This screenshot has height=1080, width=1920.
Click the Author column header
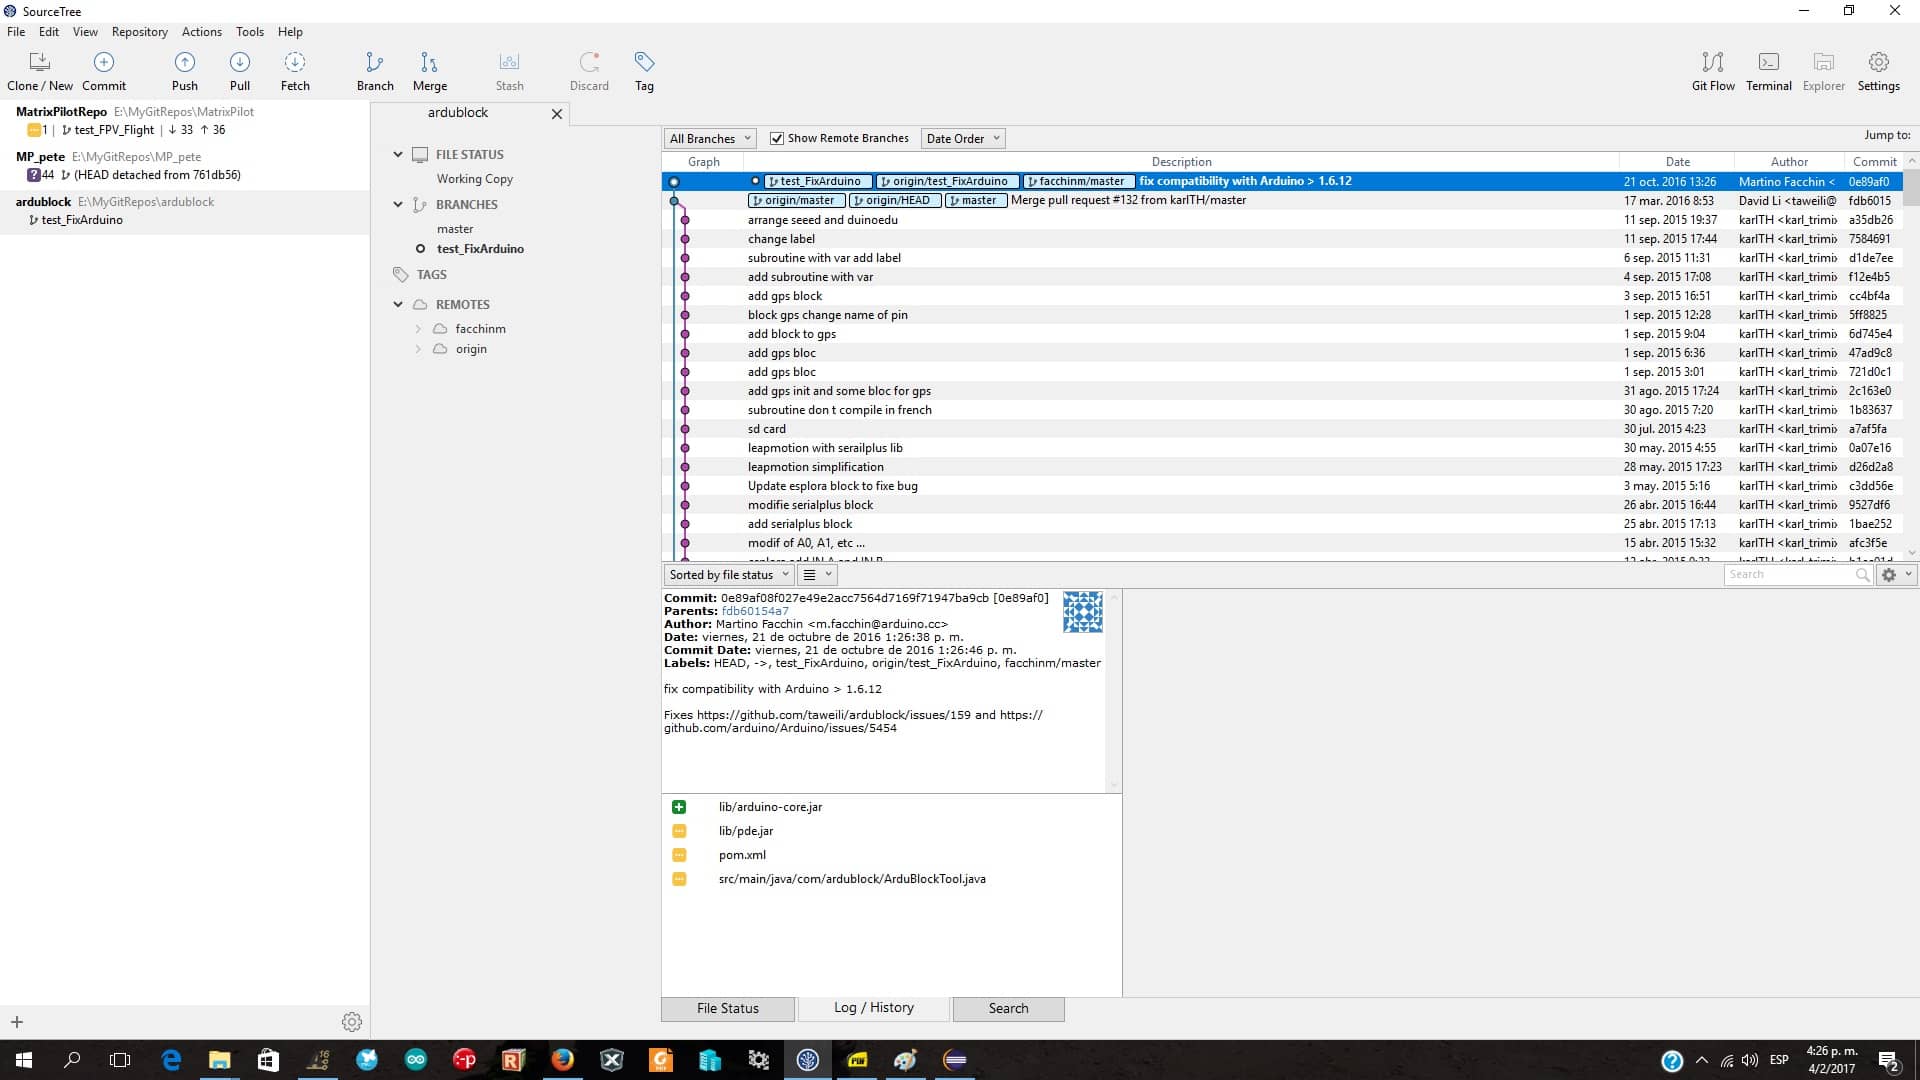(1789, 162)
